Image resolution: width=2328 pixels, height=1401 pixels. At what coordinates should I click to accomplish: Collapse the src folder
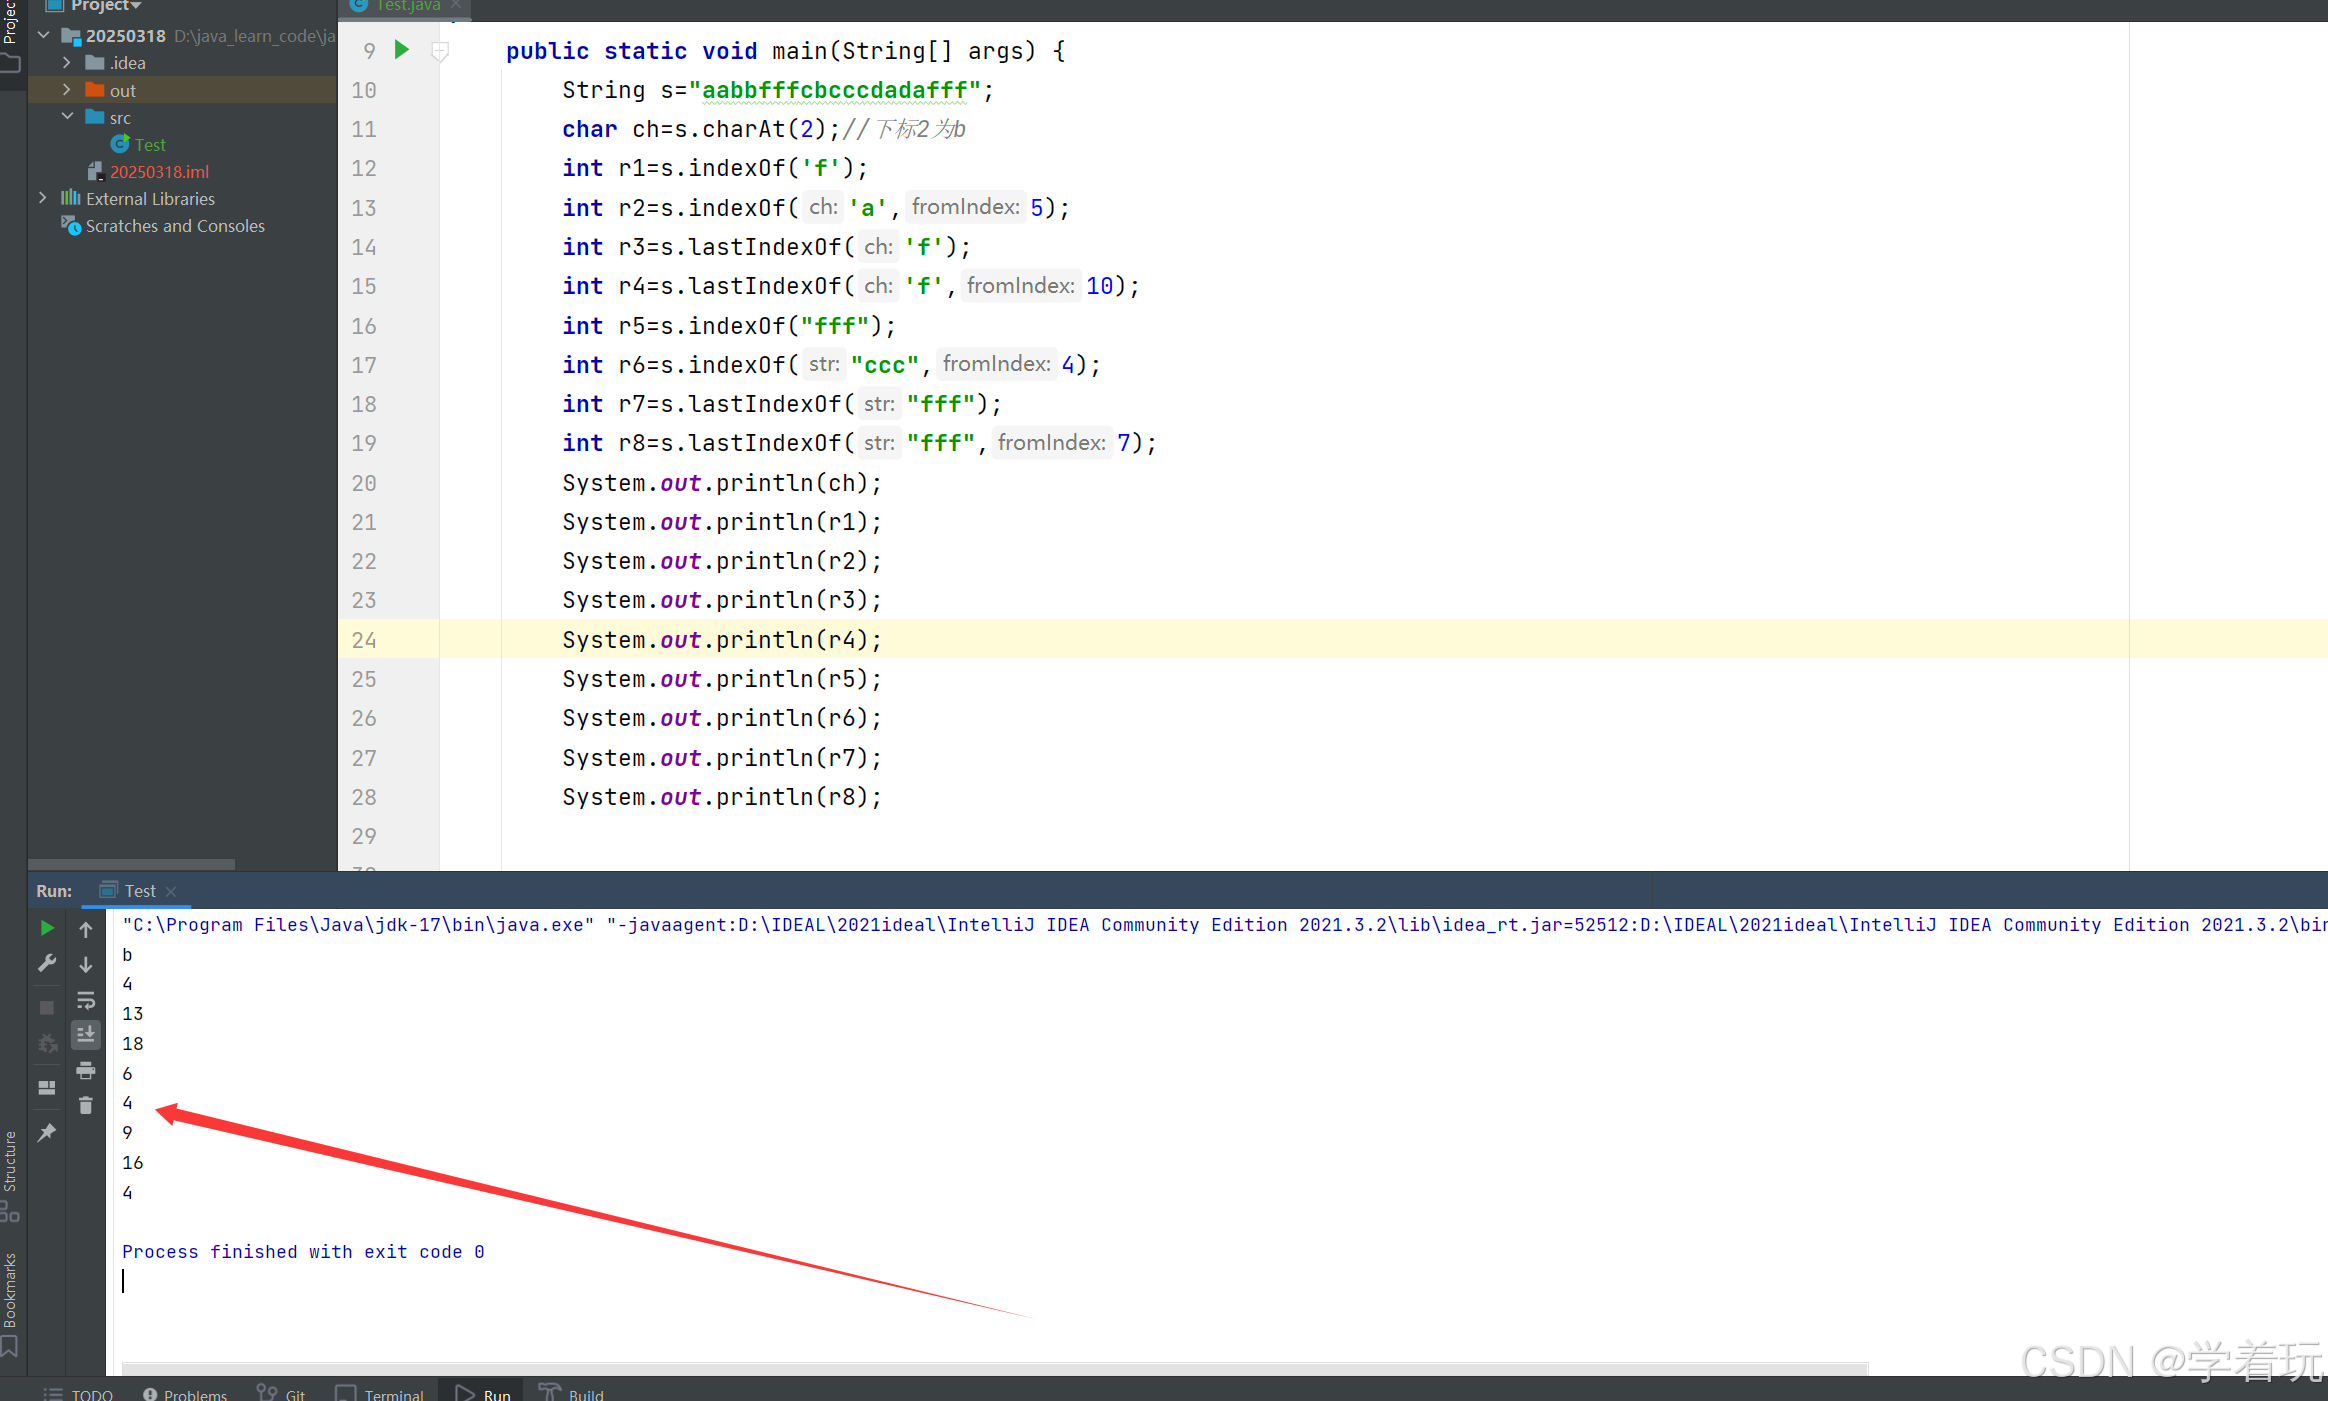coord(67,117)
